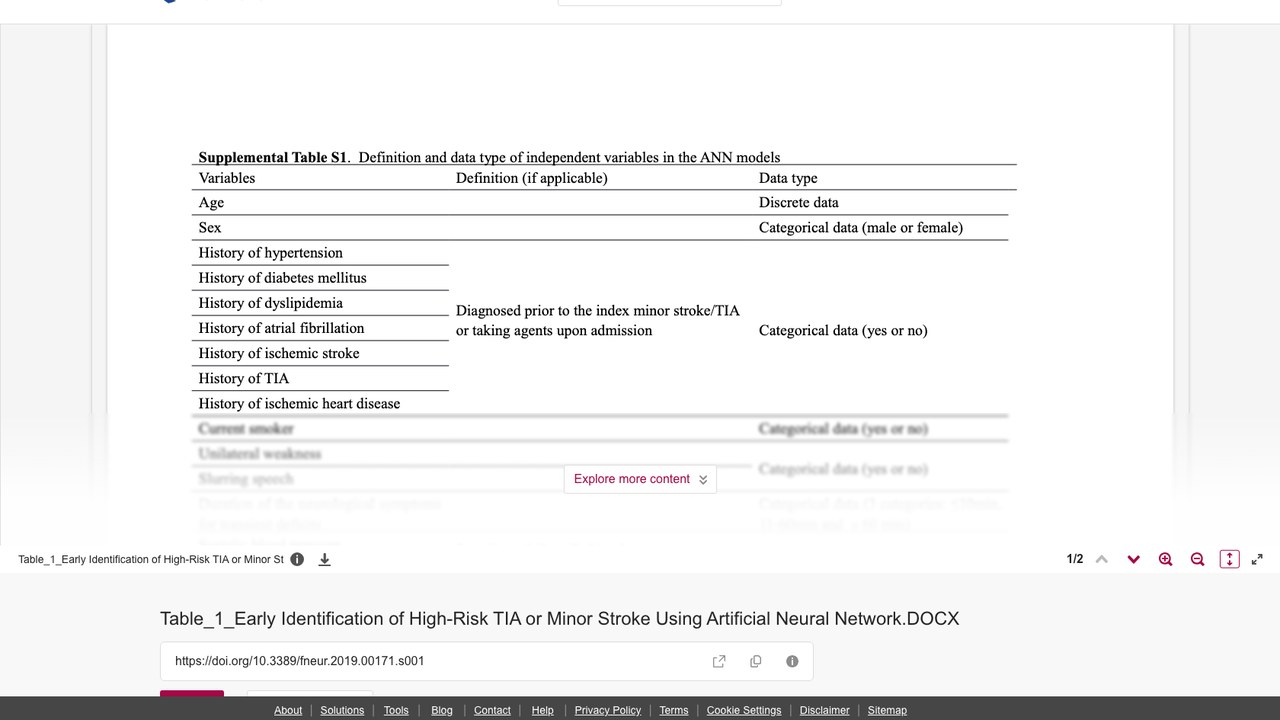Click the page indicator 1/2
The width and height of the screenshot is (1280, 720).
(1075, 559)
